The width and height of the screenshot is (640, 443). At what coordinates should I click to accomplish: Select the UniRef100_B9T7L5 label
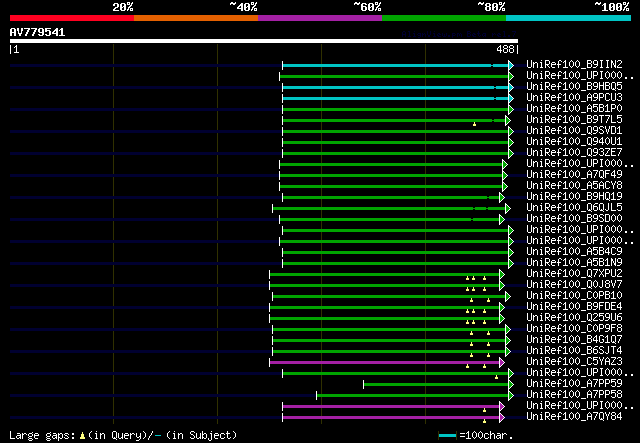pos(574,120)
